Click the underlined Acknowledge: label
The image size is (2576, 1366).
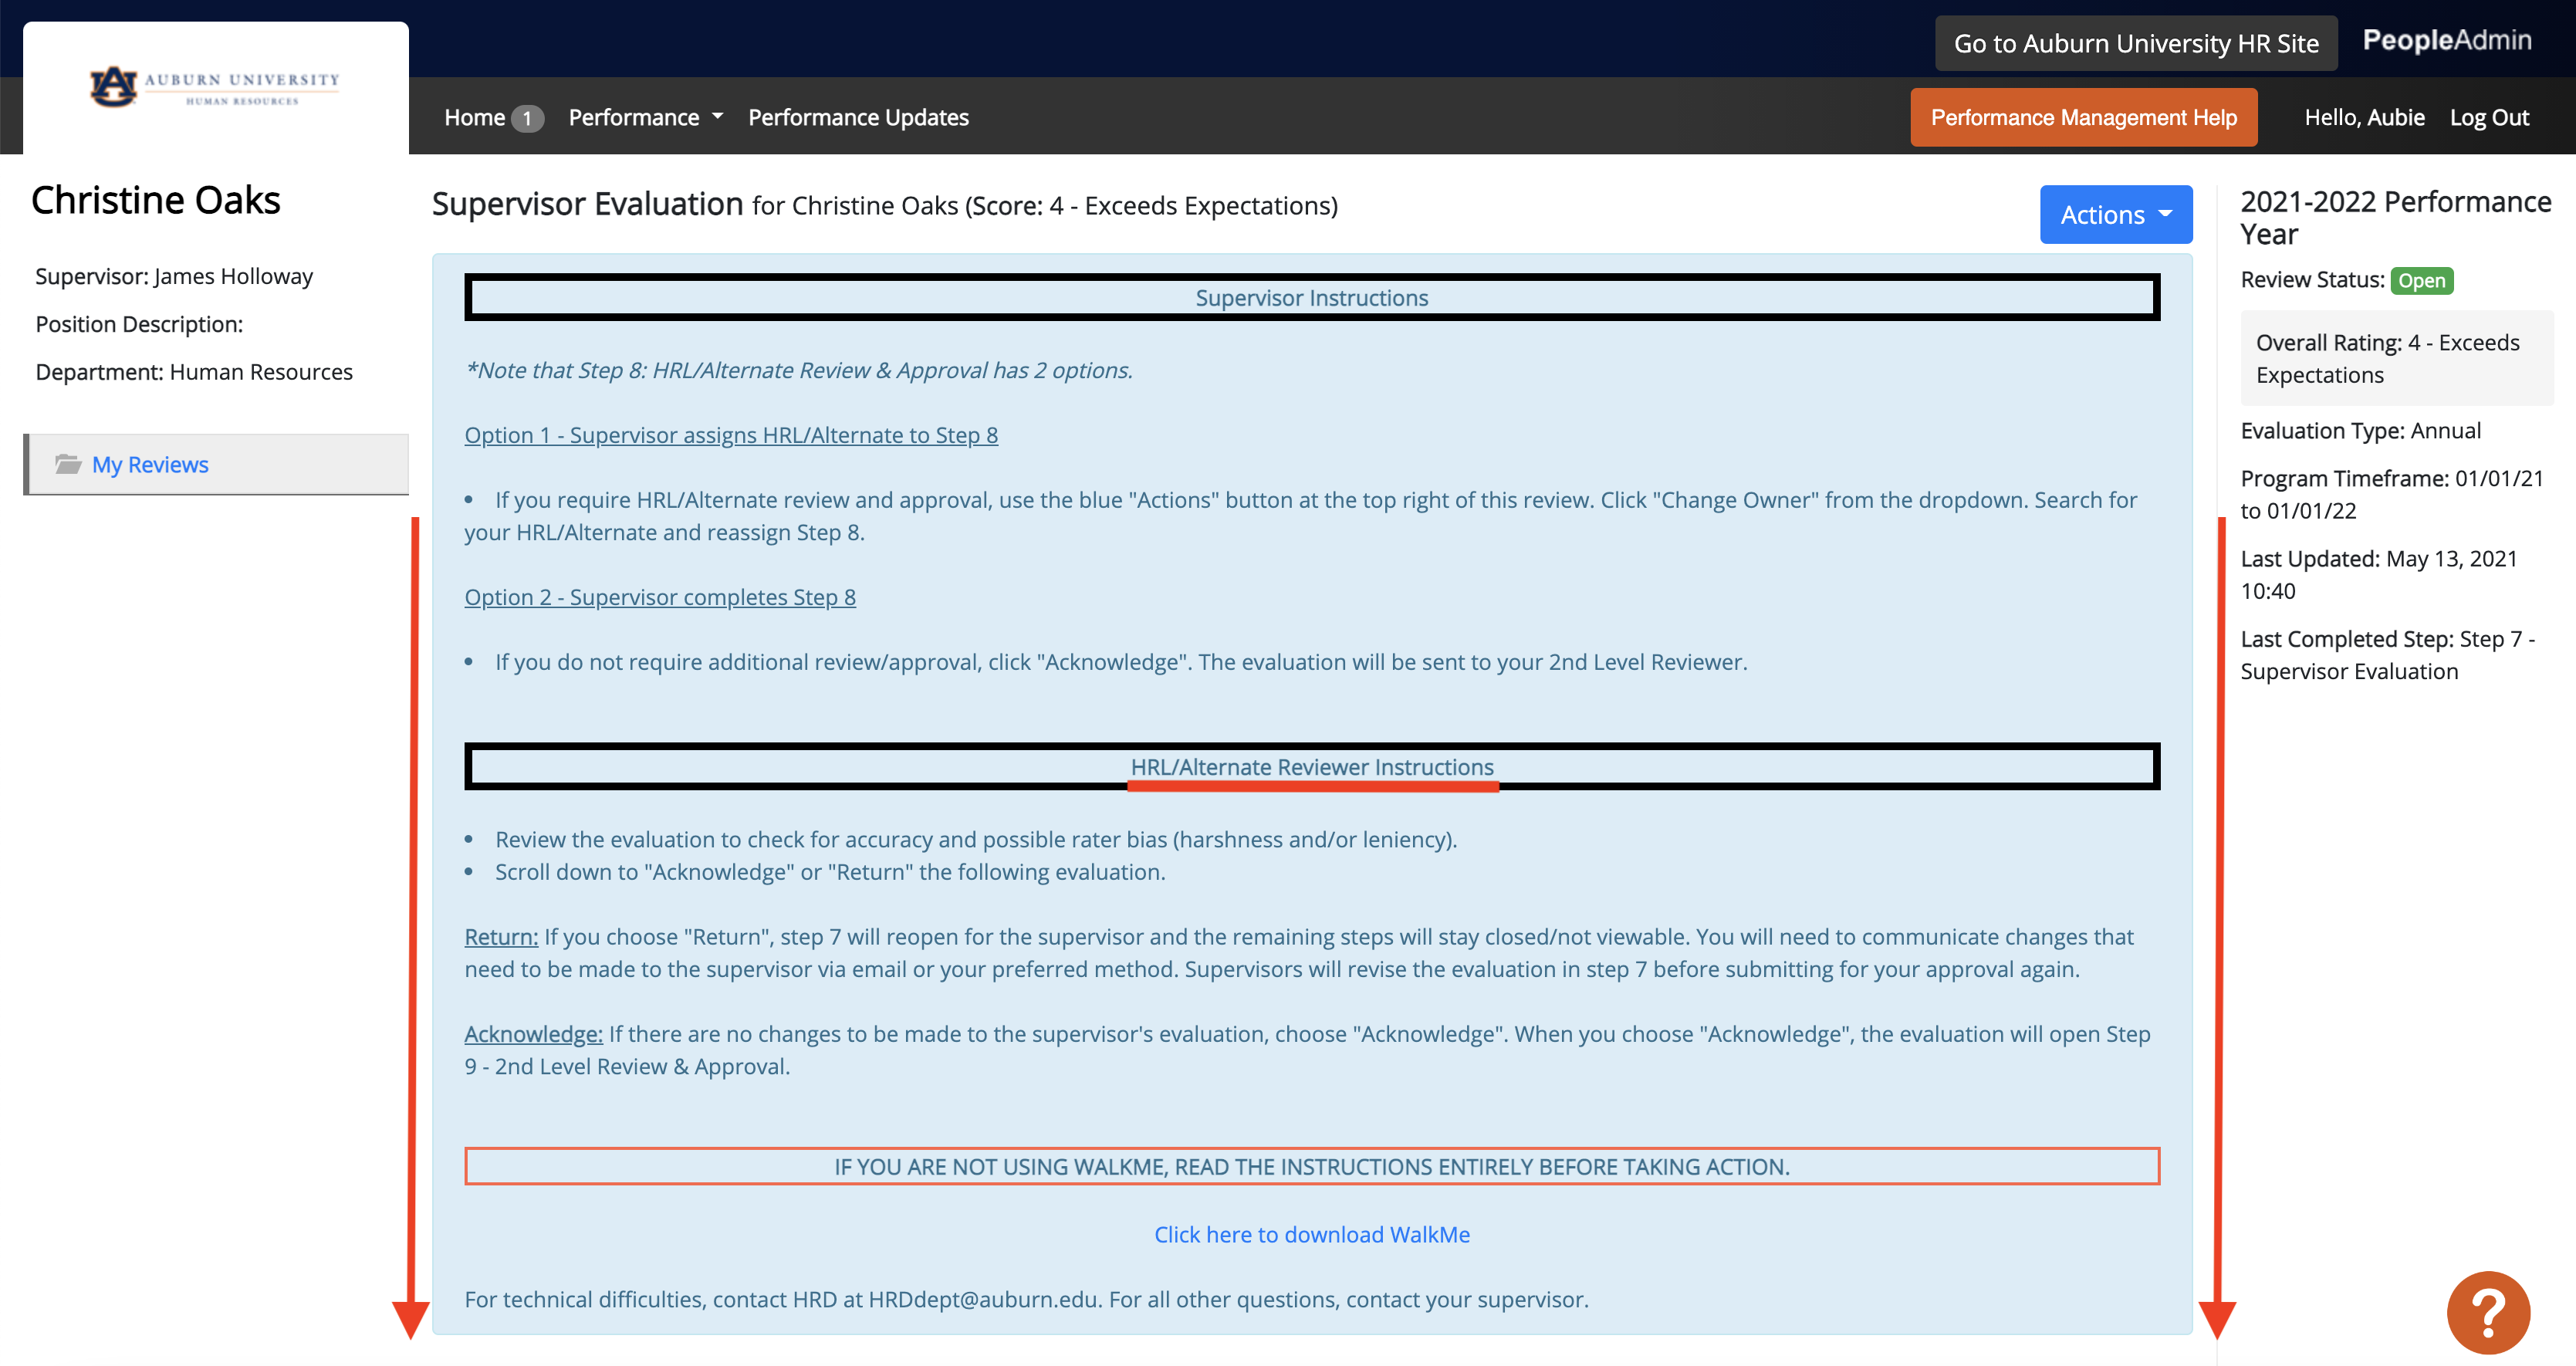coord(533,1033)
